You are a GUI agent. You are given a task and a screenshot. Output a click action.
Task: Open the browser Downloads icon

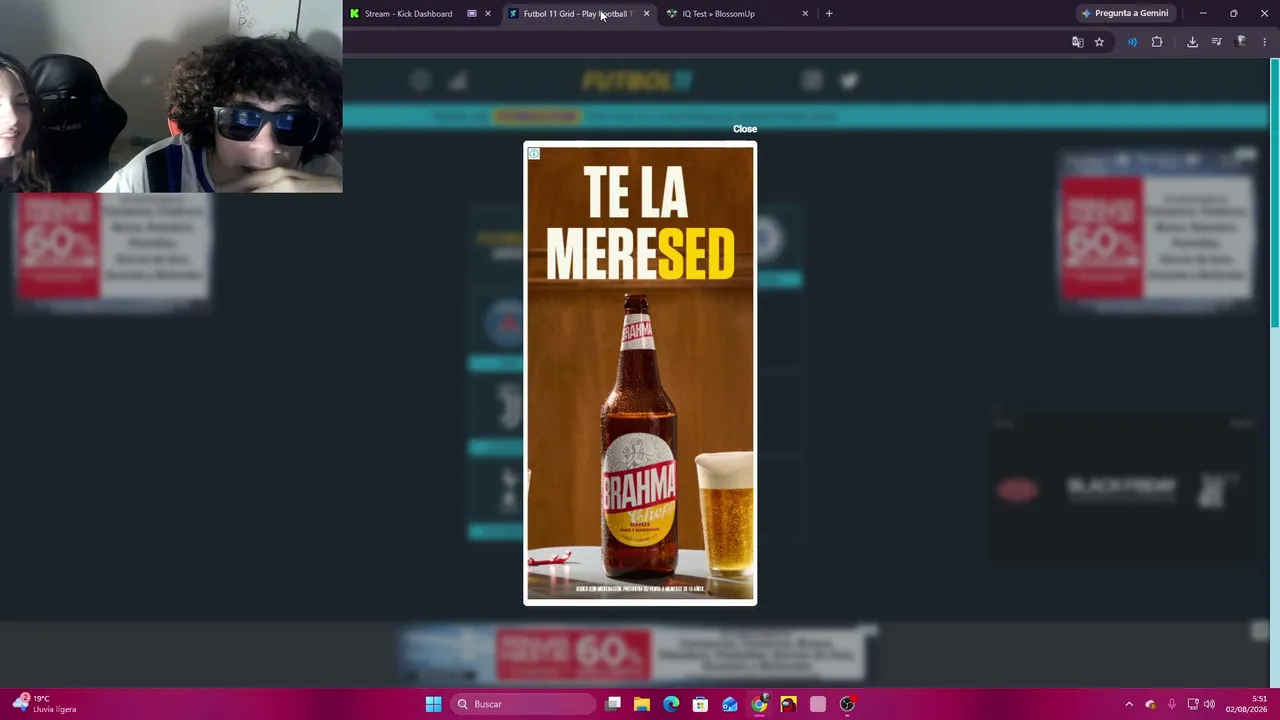(1192, 42)
